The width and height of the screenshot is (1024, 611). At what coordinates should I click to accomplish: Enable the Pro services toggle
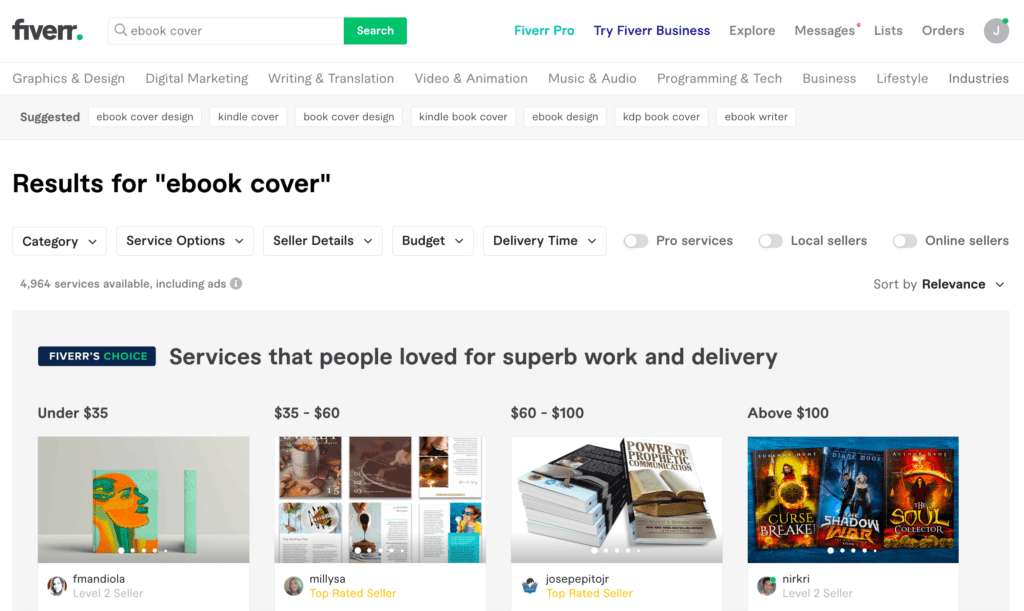coord(634,240)
